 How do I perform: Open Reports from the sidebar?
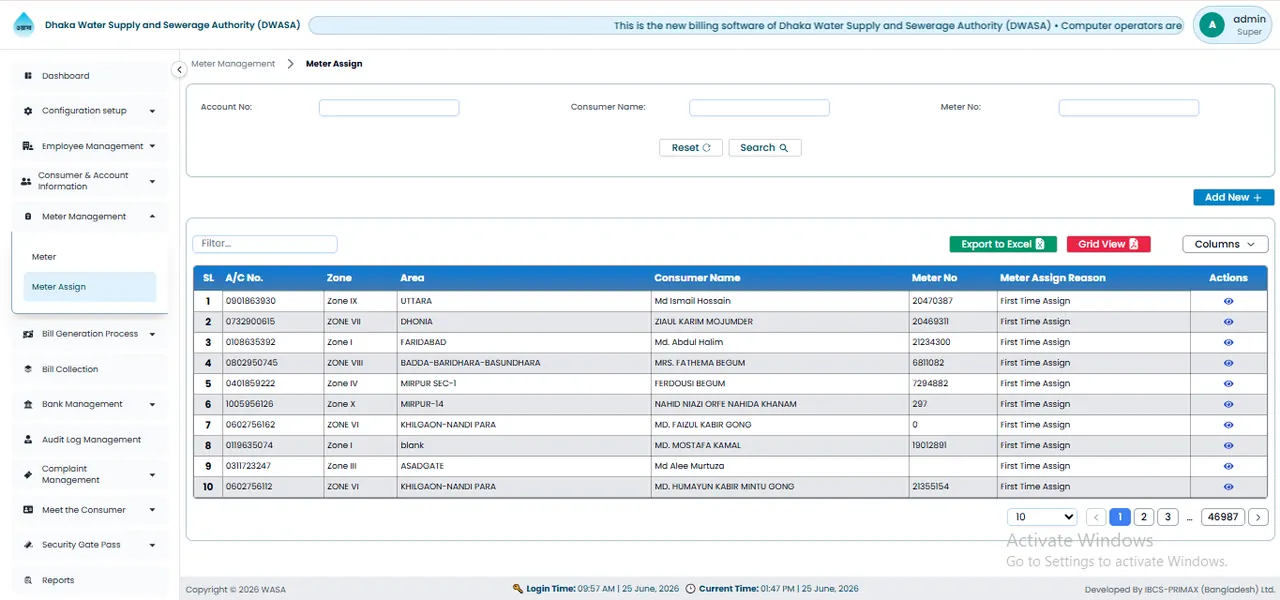[88, 580]
